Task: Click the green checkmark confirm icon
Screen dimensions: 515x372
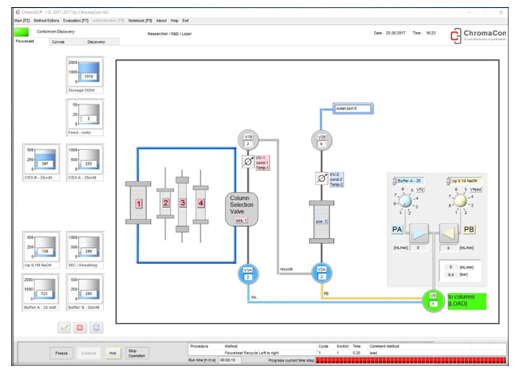Action: pos(64,328)
